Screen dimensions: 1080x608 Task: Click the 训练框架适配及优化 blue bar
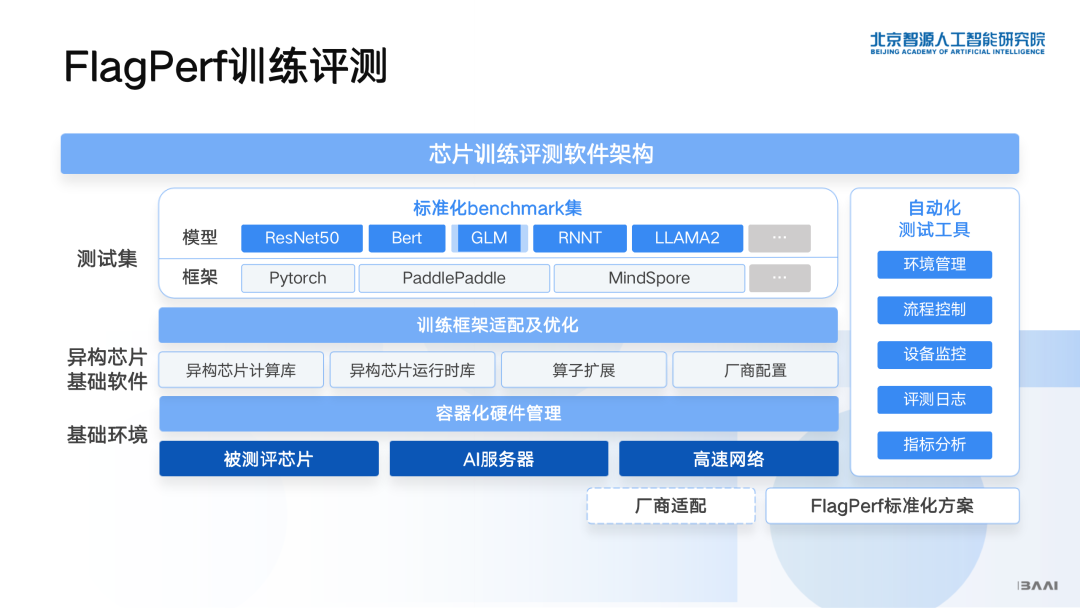497,325
